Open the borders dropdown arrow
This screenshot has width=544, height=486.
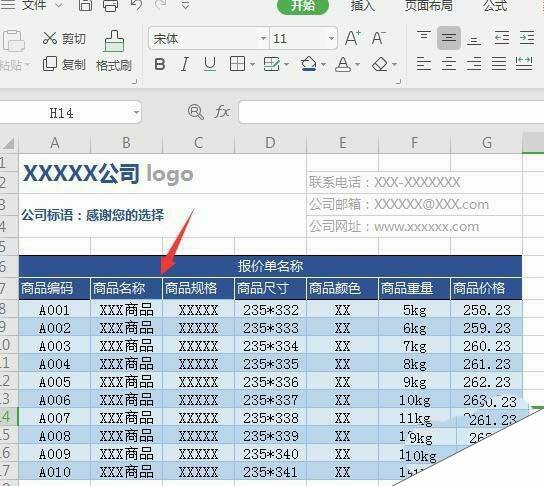tap(252, 65)
